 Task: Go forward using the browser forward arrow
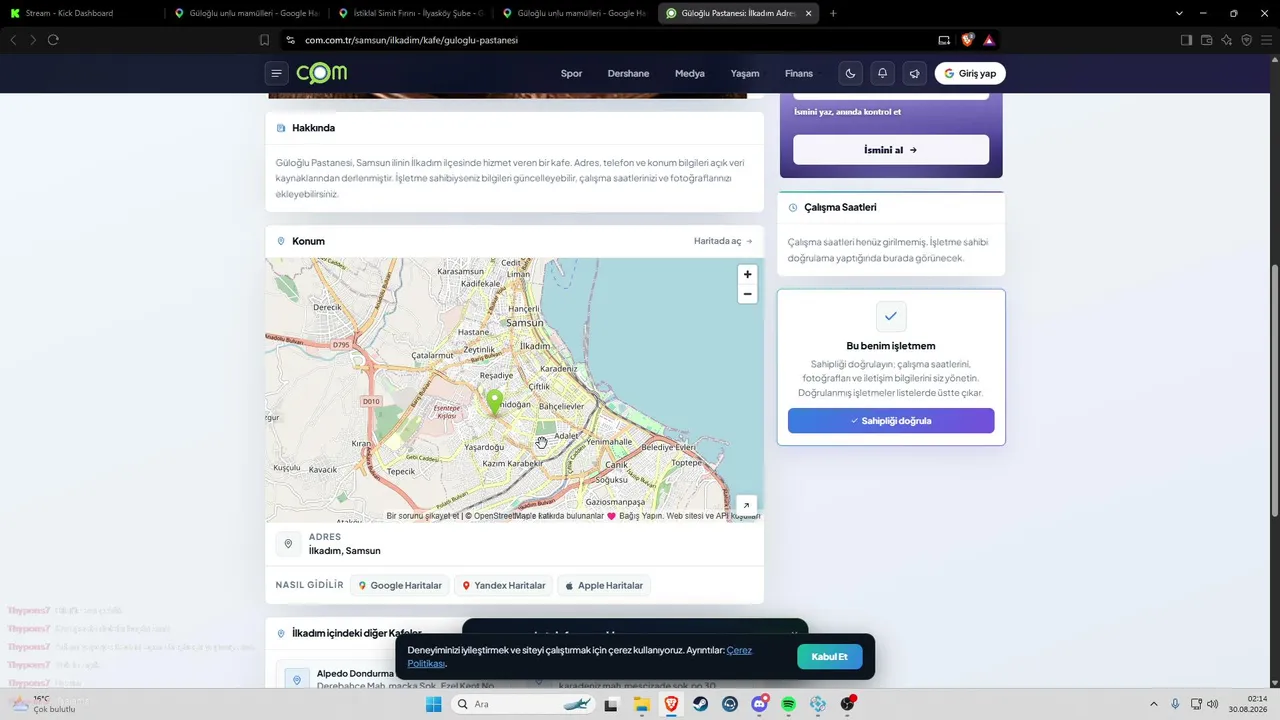pos(33,40)
